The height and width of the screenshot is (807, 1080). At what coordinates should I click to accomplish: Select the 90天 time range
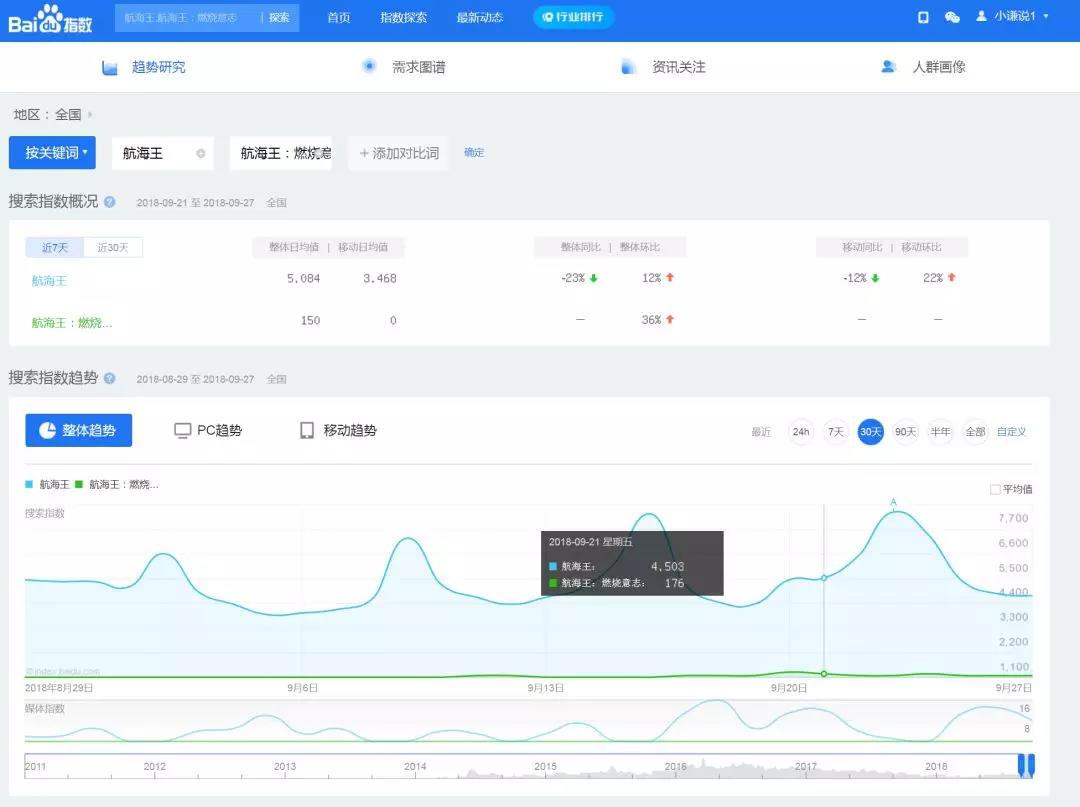click(905, 432)
